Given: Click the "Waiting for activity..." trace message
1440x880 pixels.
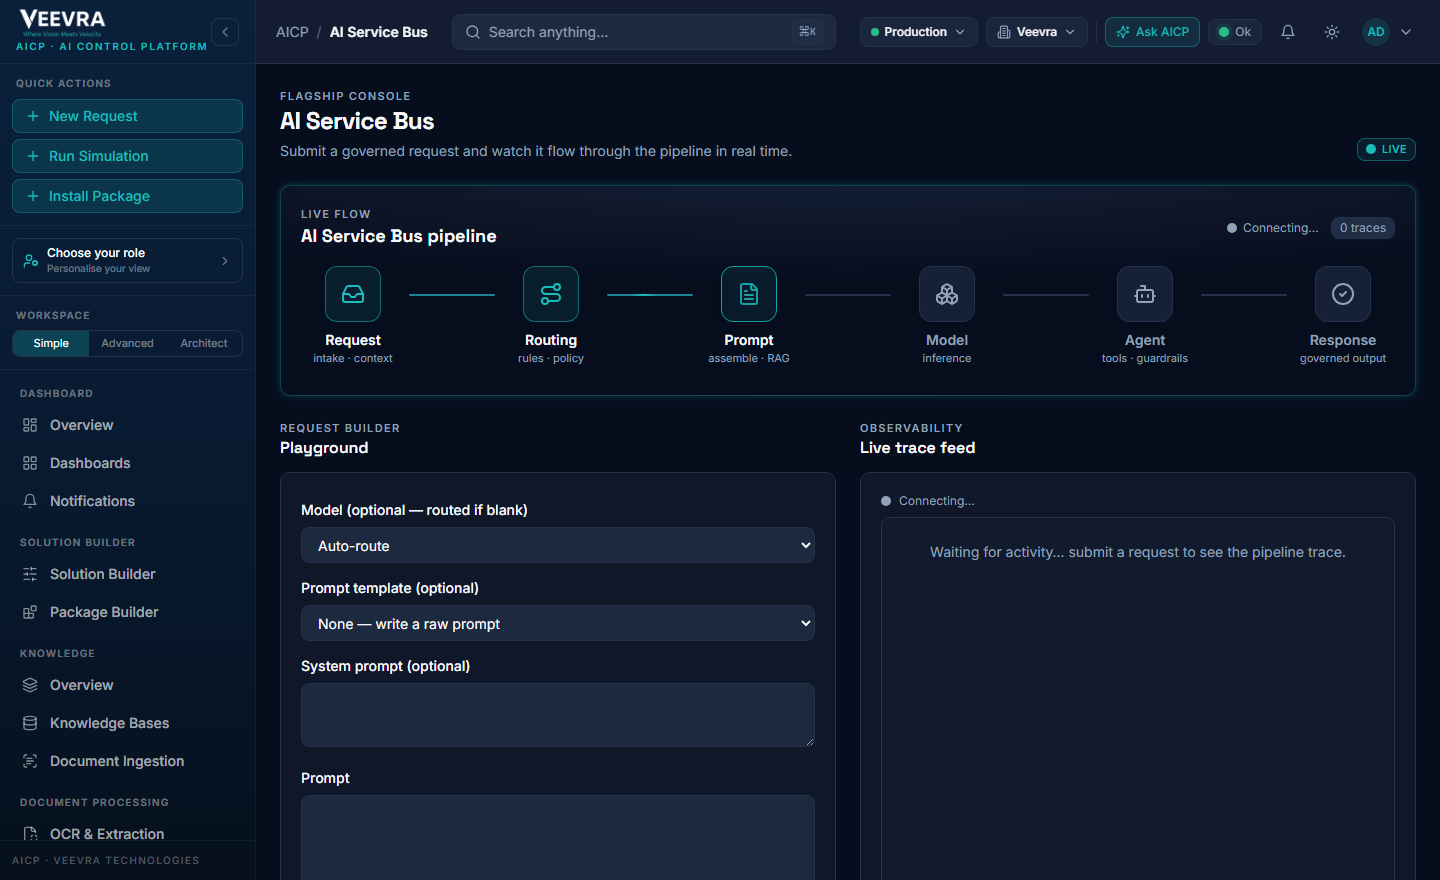Looking at the screenshot, I should [x=1138, y=552].
